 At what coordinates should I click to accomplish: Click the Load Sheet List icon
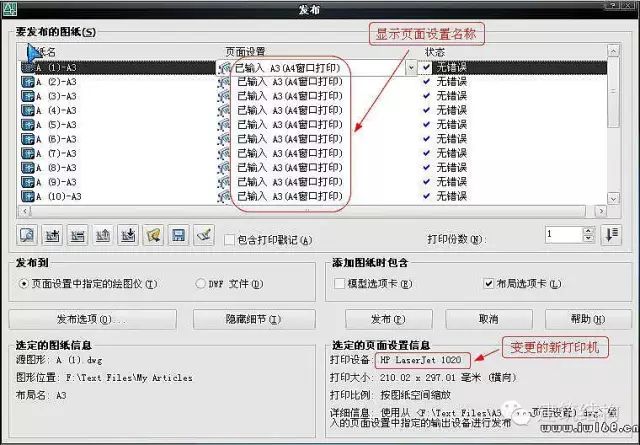[x=153, y=235]
